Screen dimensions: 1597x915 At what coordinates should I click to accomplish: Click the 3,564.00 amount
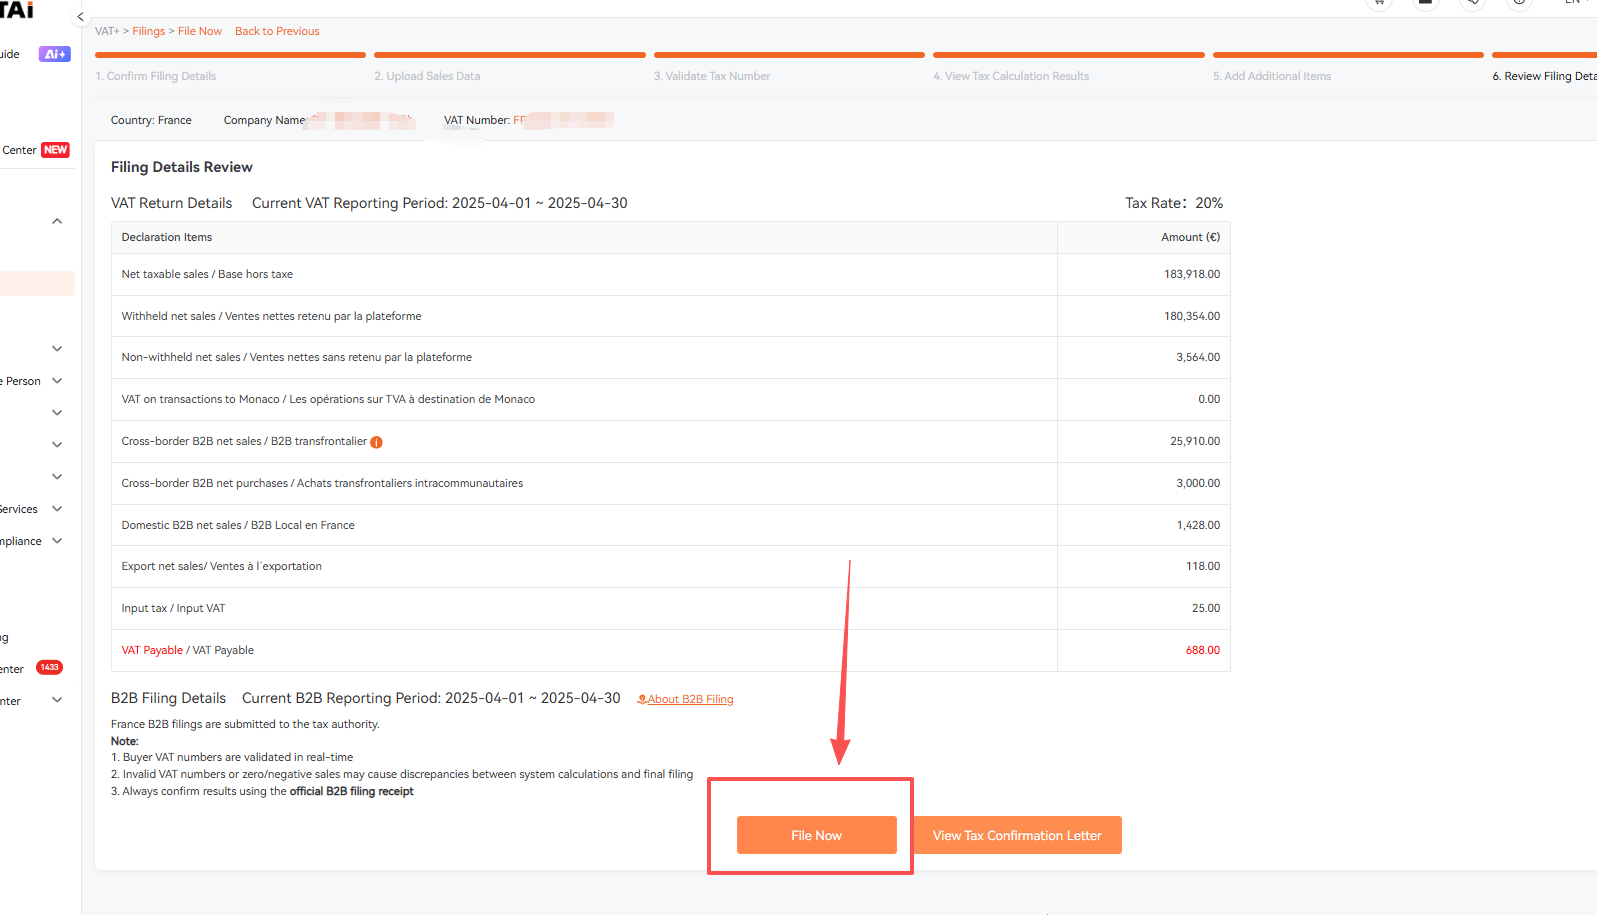point(1198,357)
